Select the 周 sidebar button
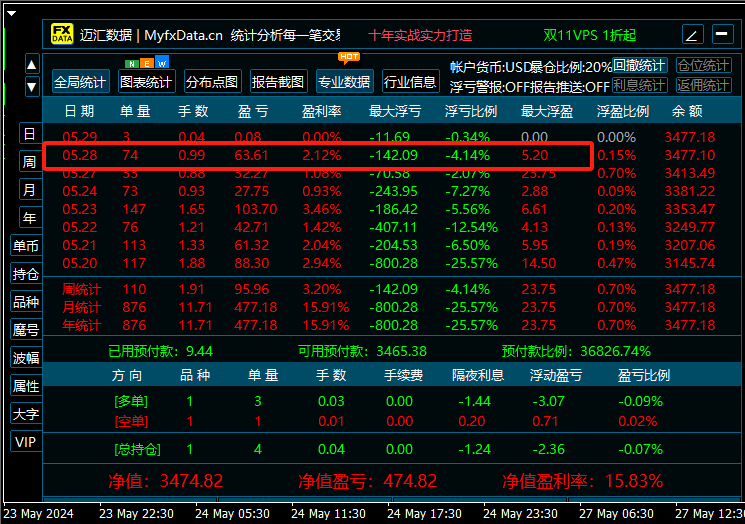 pyautogui.click(x=30, y=162)
